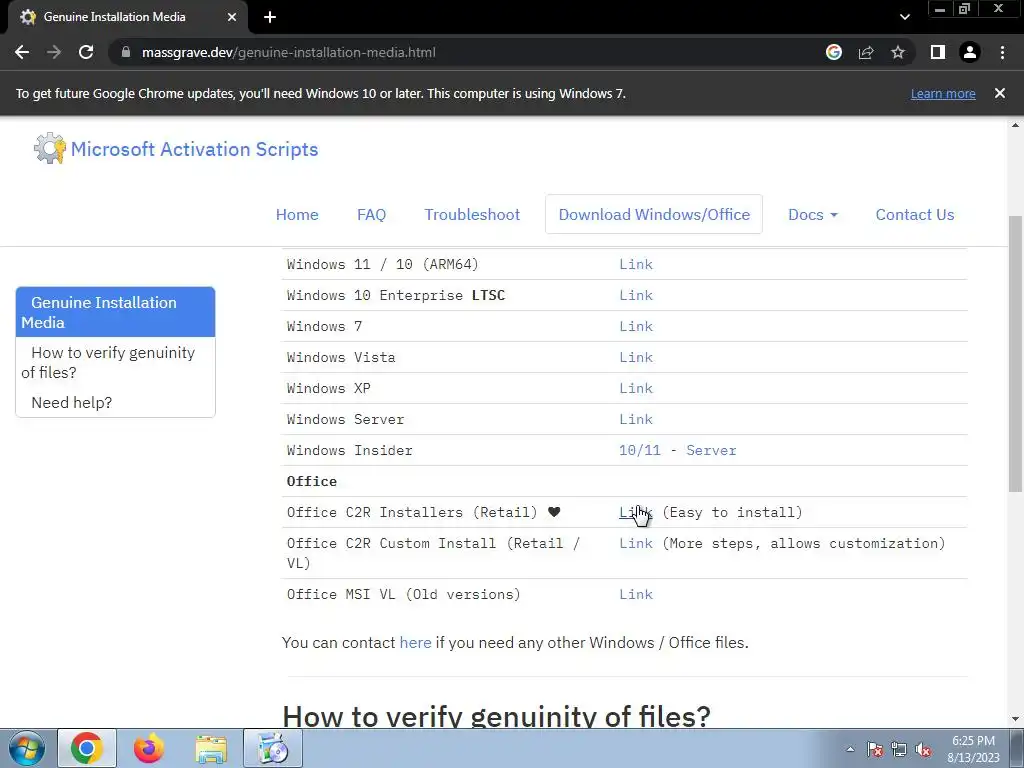Open the Windows 11 / 10 (ARM64) link

point(636,264)
